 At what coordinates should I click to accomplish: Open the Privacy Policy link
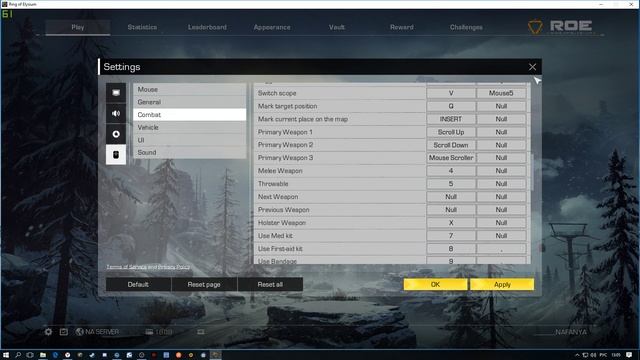tap(174, 267)
